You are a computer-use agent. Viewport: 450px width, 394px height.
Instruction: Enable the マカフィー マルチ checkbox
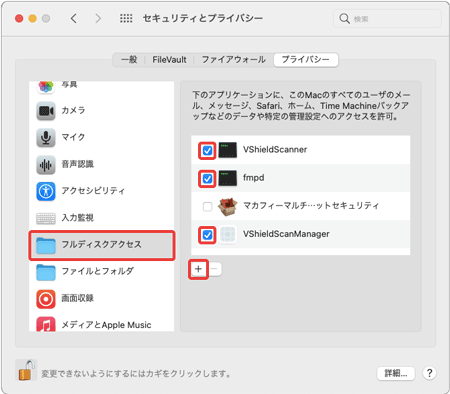[207, 207]
